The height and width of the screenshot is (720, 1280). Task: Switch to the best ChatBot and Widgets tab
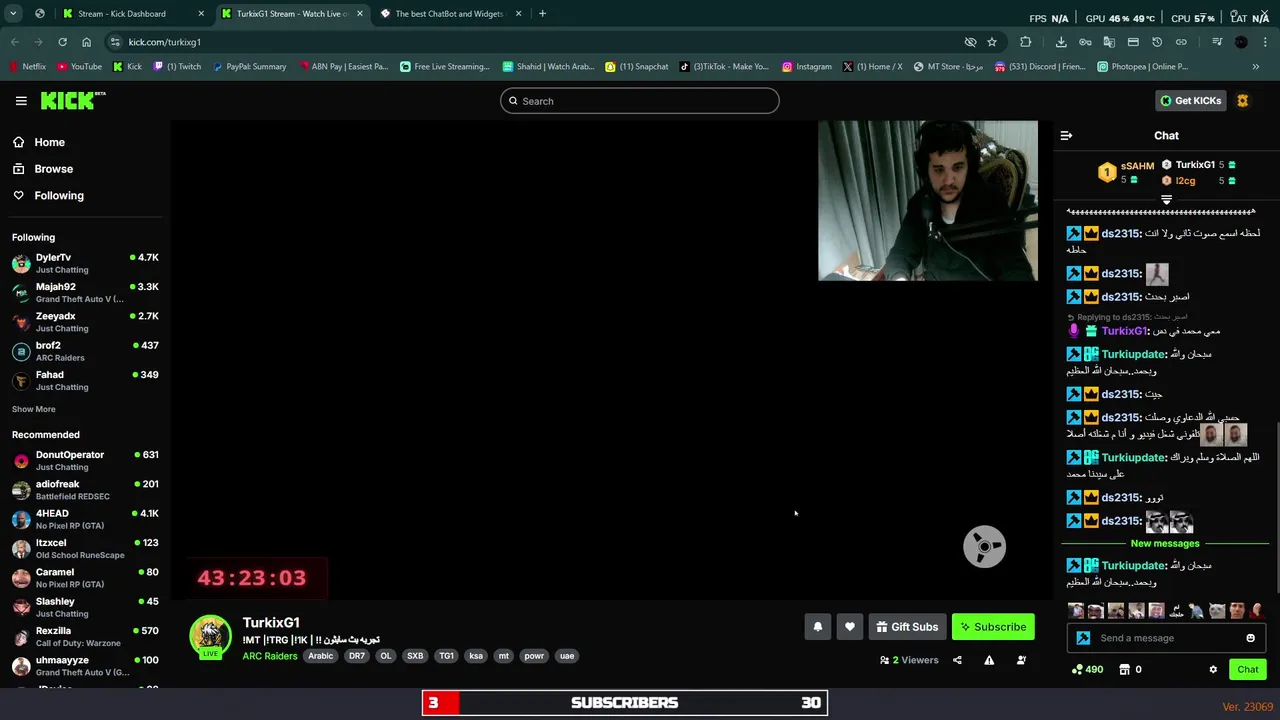click(449, 14)
